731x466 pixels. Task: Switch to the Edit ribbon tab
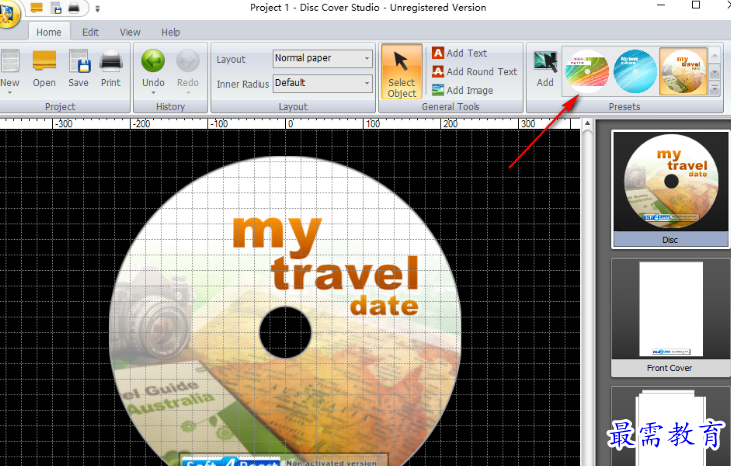[x=90, y=32]
